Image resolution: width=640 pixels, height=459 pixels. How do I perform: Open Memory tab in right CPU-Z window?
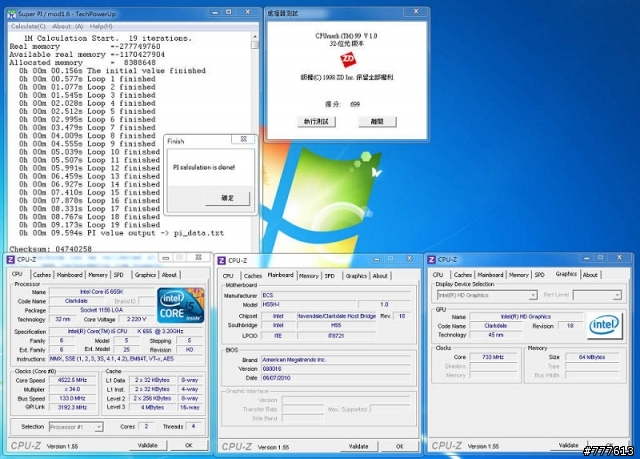pos(519,275)
